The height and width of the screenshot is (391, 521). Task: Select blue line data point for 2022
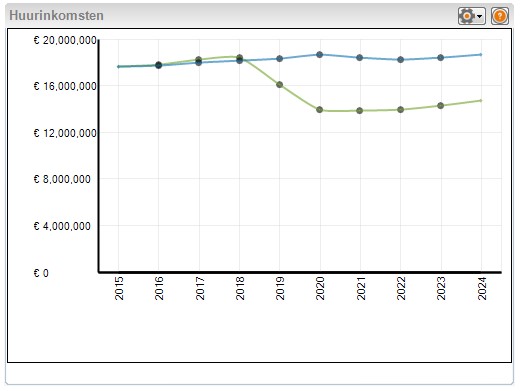point(400,60)
